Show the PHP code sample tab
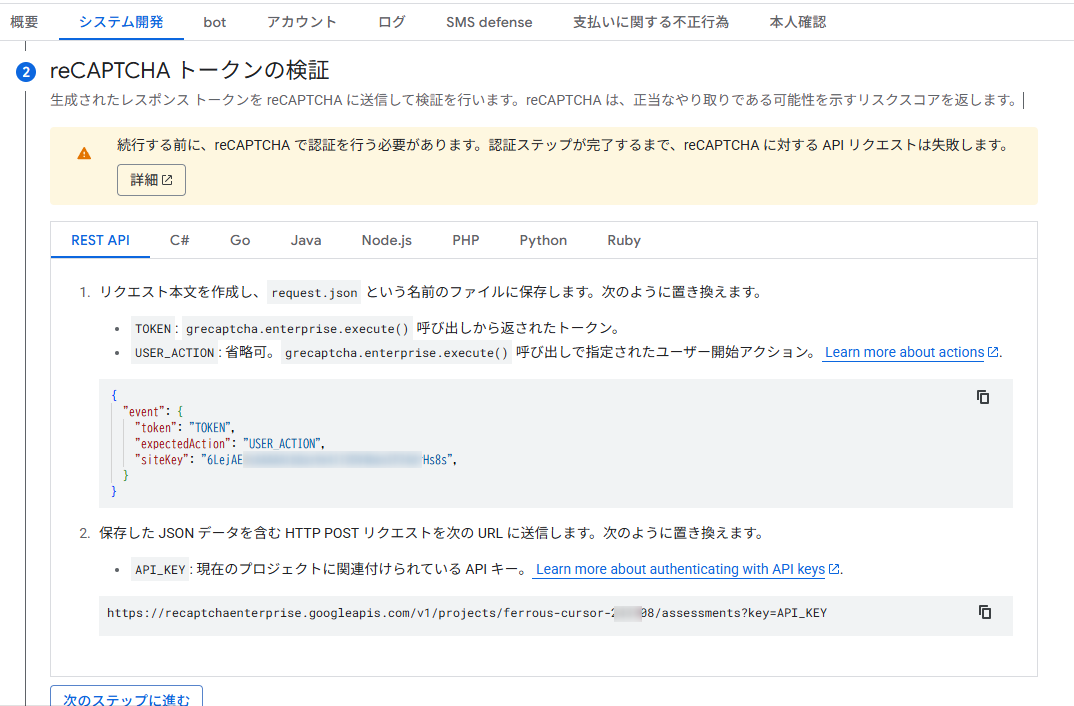 (x=466, y=240)
